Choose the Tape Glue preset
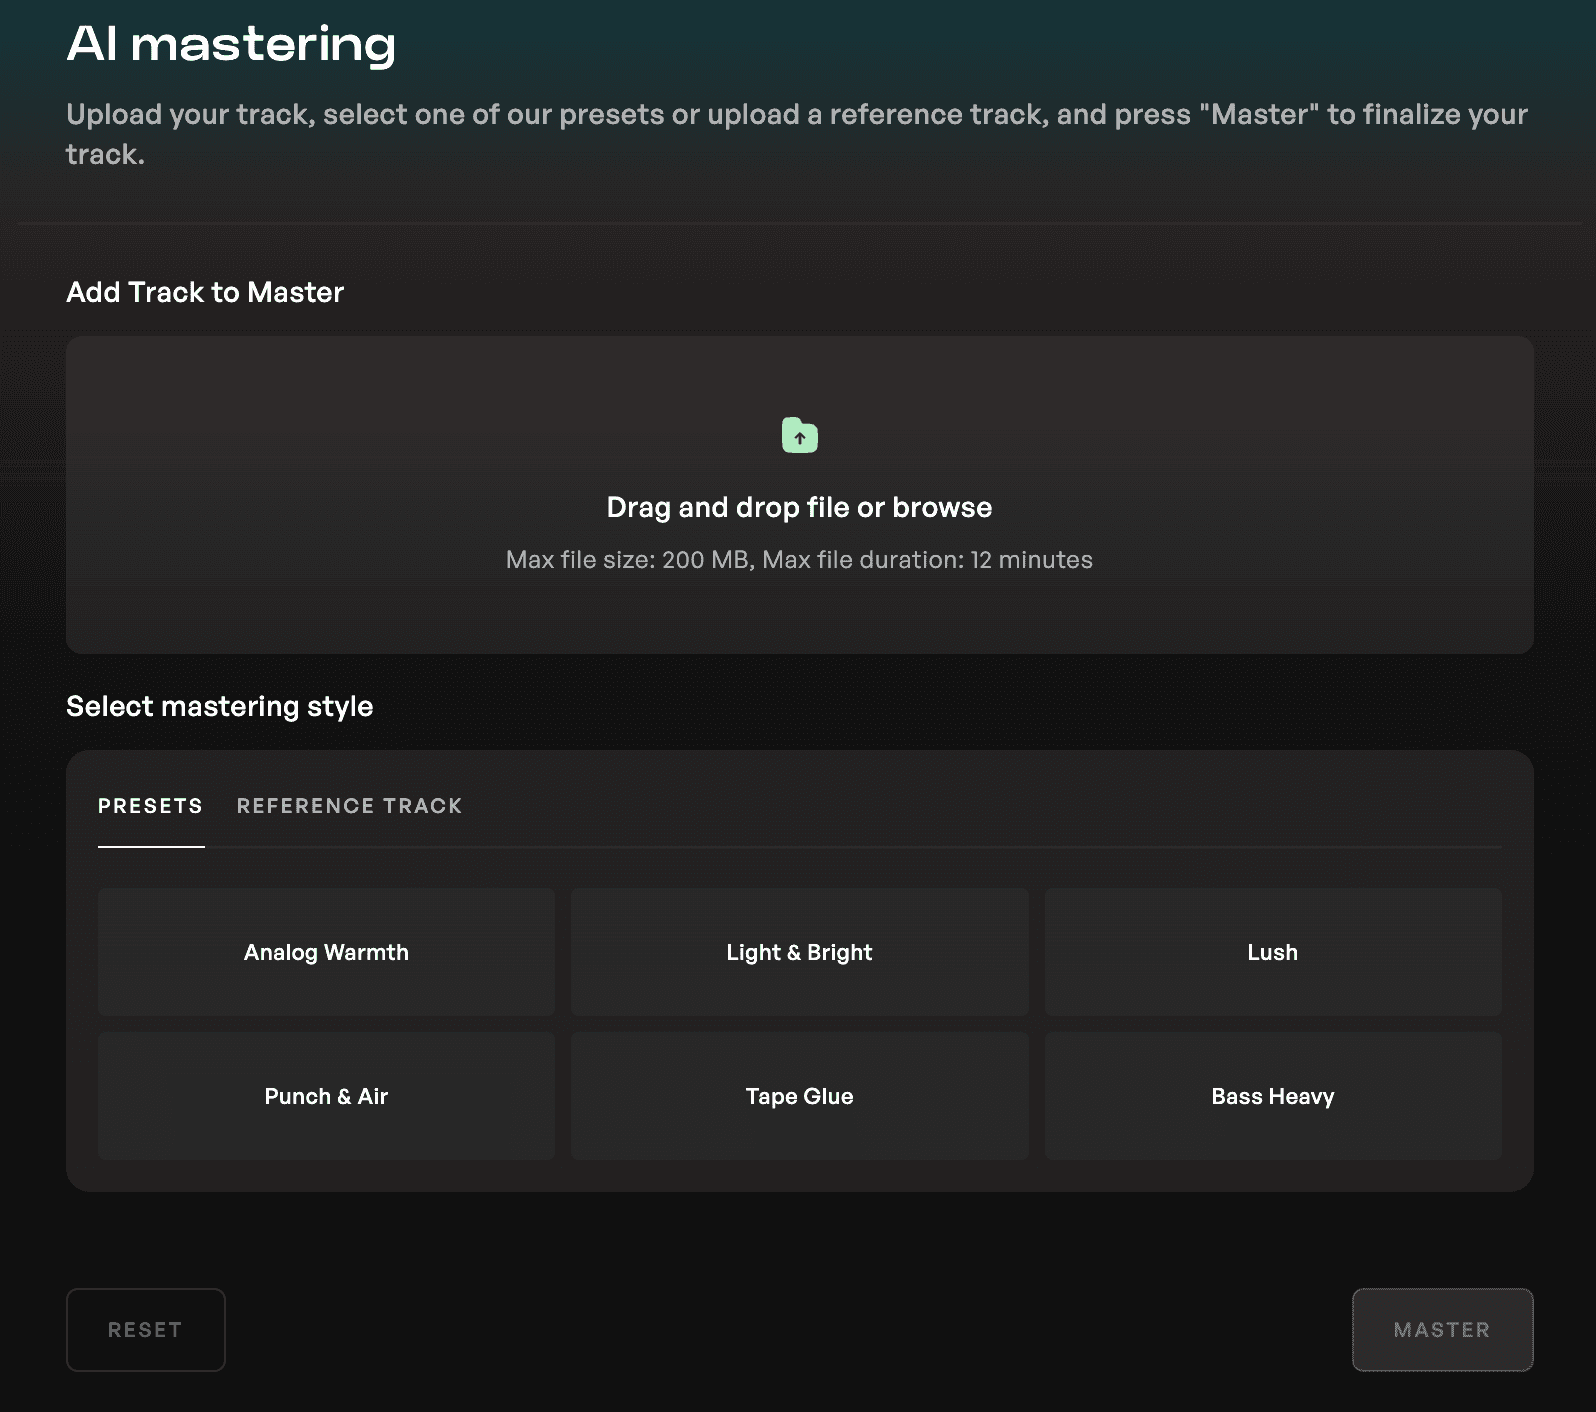This screenshot has height=1412, width=1596. coord(799,1096)
